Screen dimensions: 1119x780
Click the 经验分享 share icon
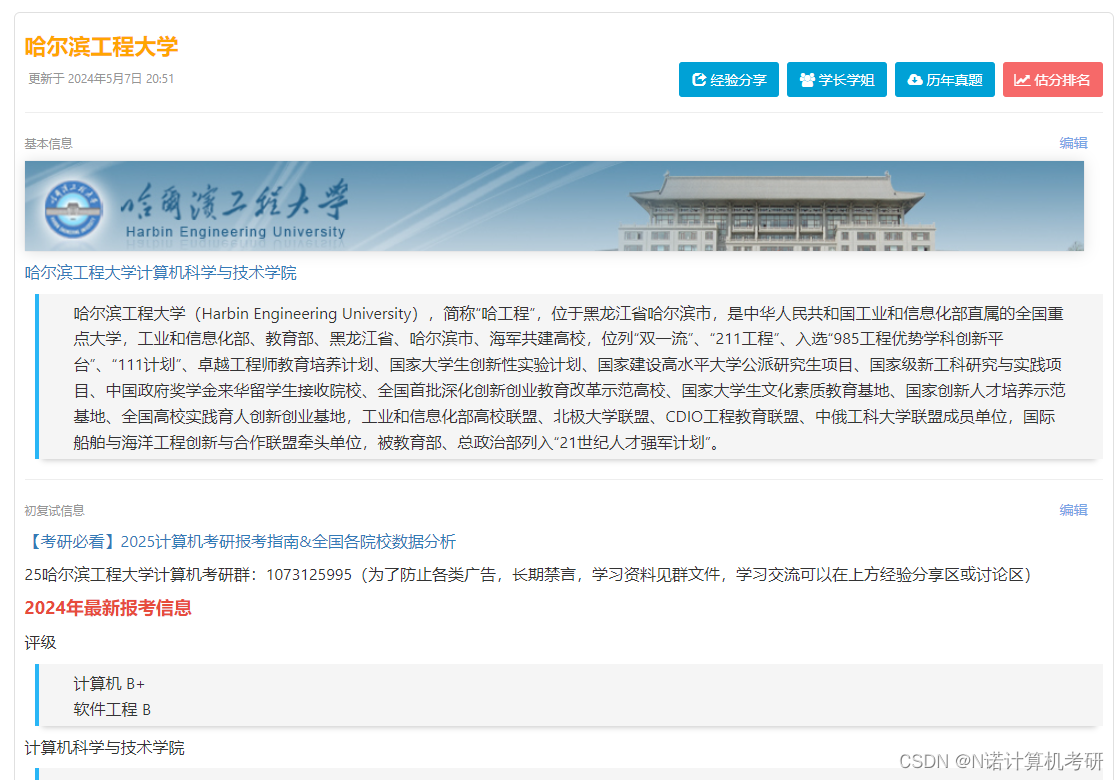pos(699,80)
